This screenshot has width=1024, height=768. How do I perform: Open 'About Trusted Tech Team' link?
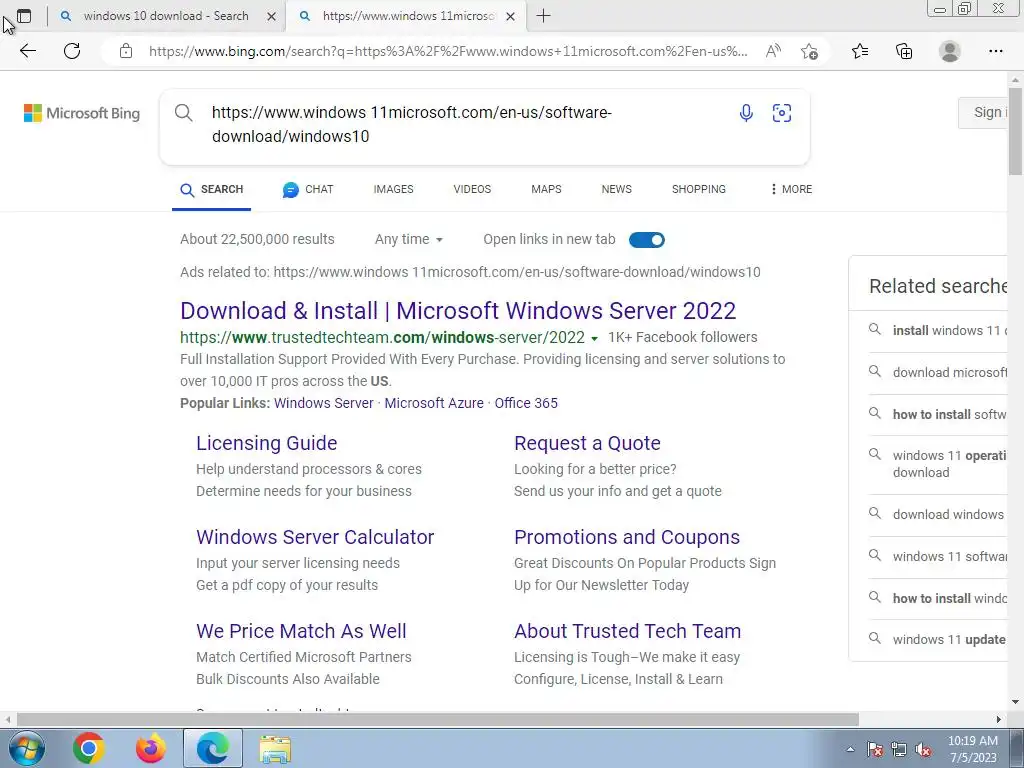(628, 631)
